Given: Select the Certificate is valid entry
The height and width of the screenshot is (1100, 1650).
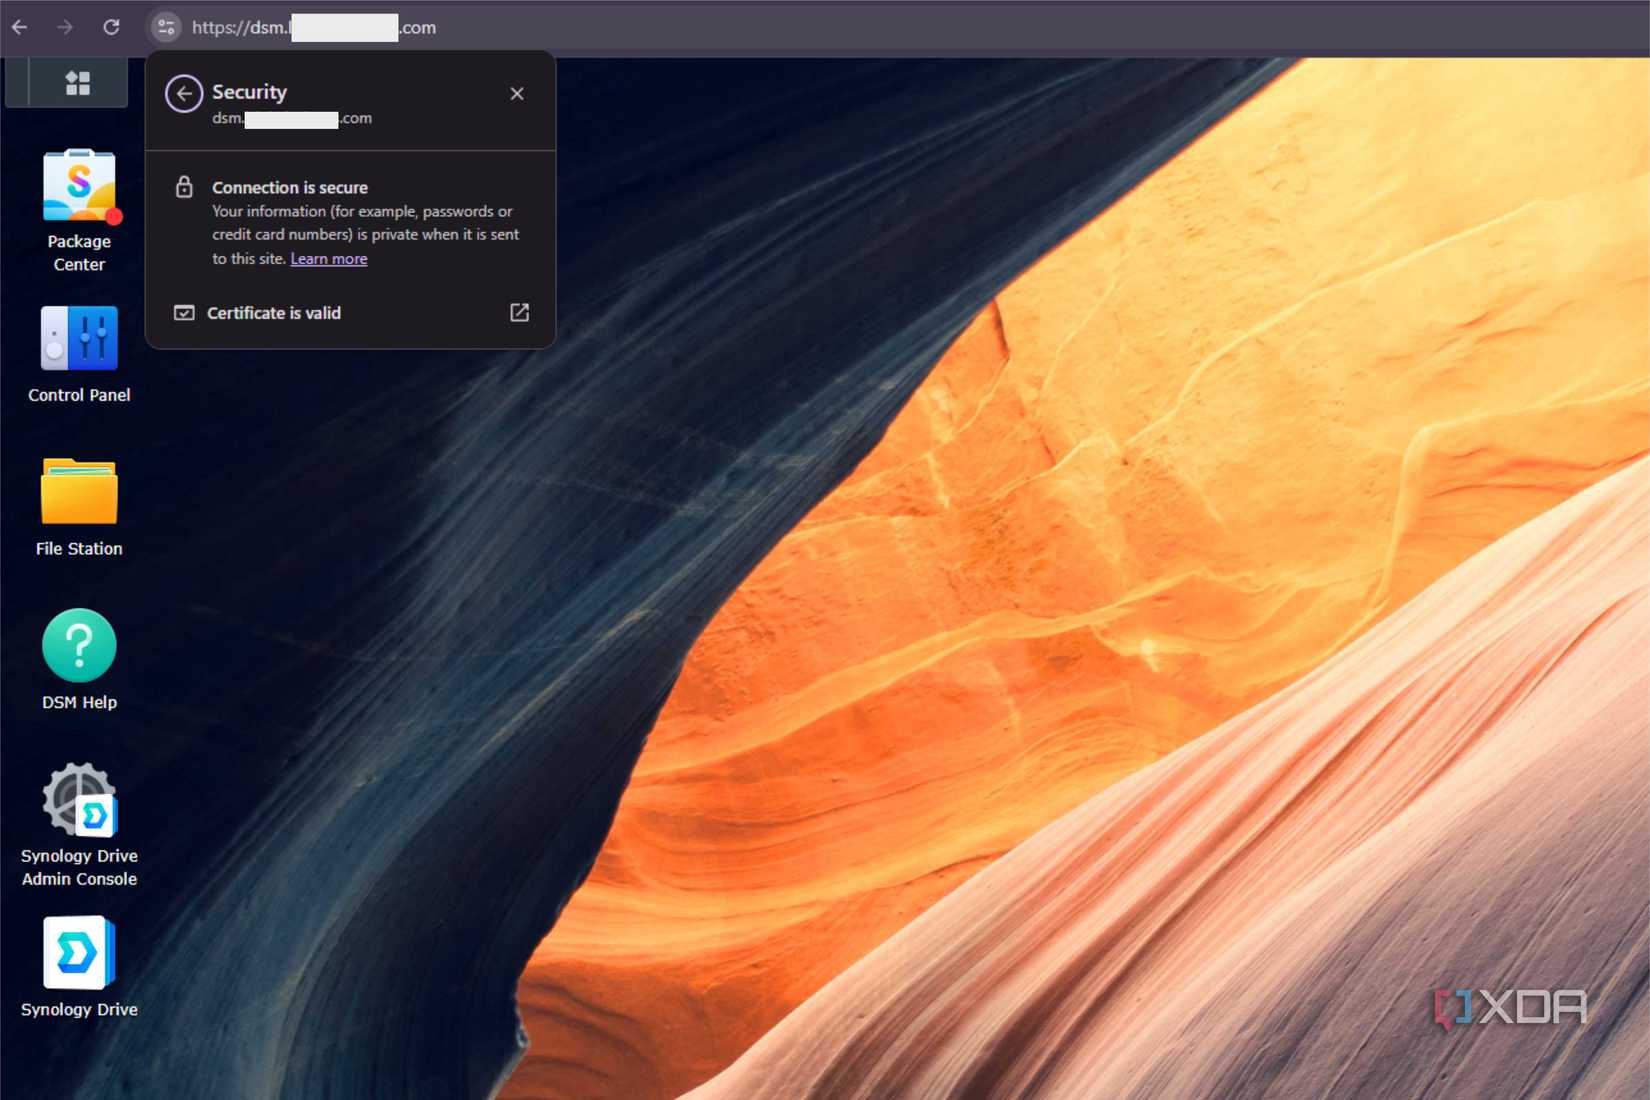Looking at the screenshot, I should (350, 313).
